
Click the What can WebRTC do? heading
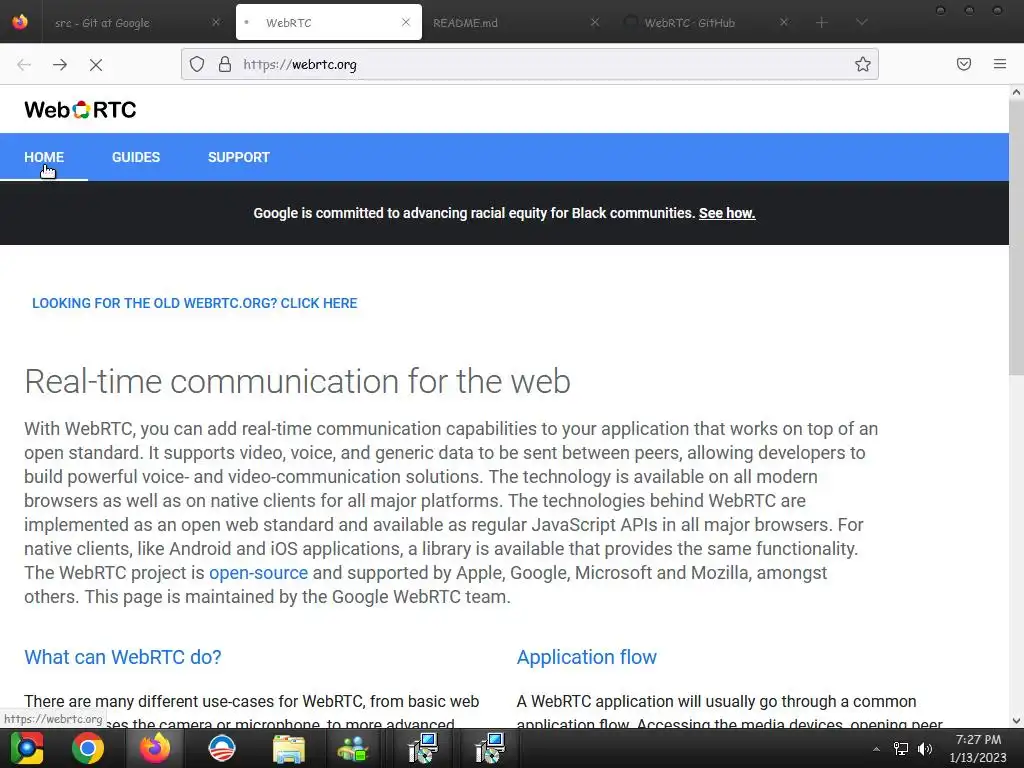pos(123,657)
